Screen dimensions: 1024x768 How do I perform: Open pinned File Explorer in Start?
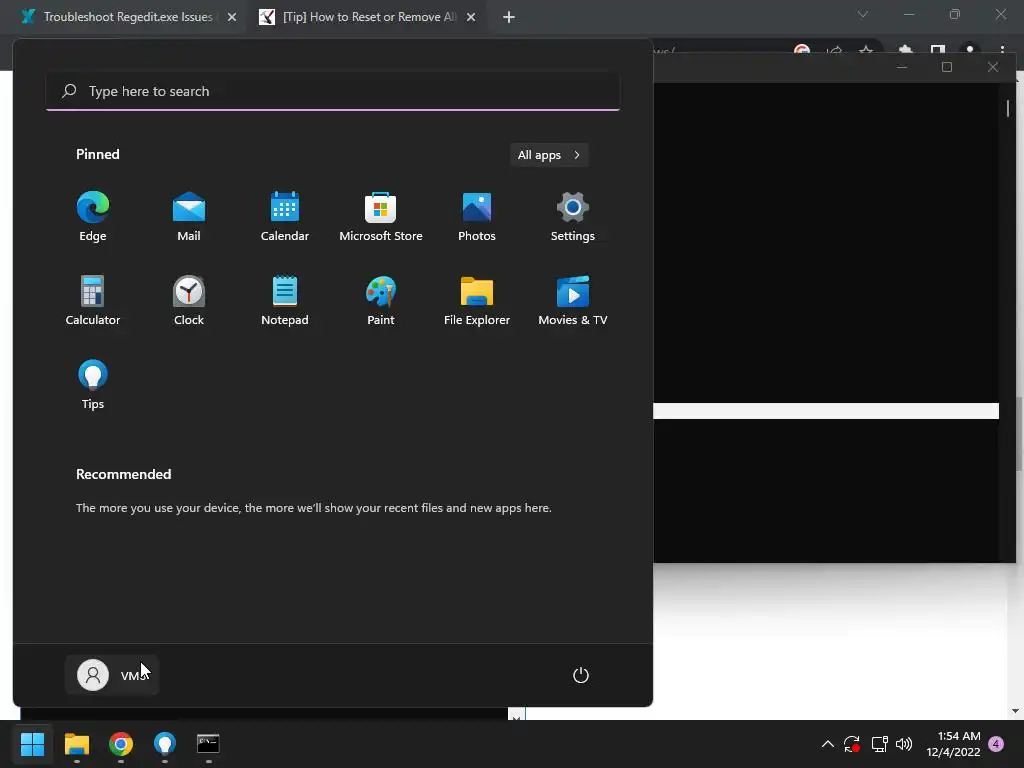tap(477, 300)
